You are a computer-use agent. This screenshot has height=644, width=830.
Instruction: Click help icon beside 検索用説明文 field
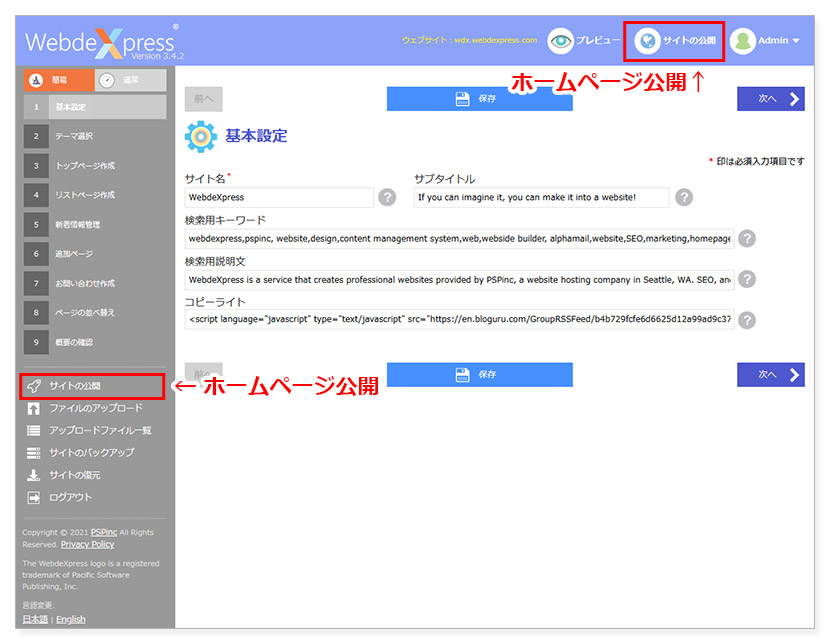[747, 279]
